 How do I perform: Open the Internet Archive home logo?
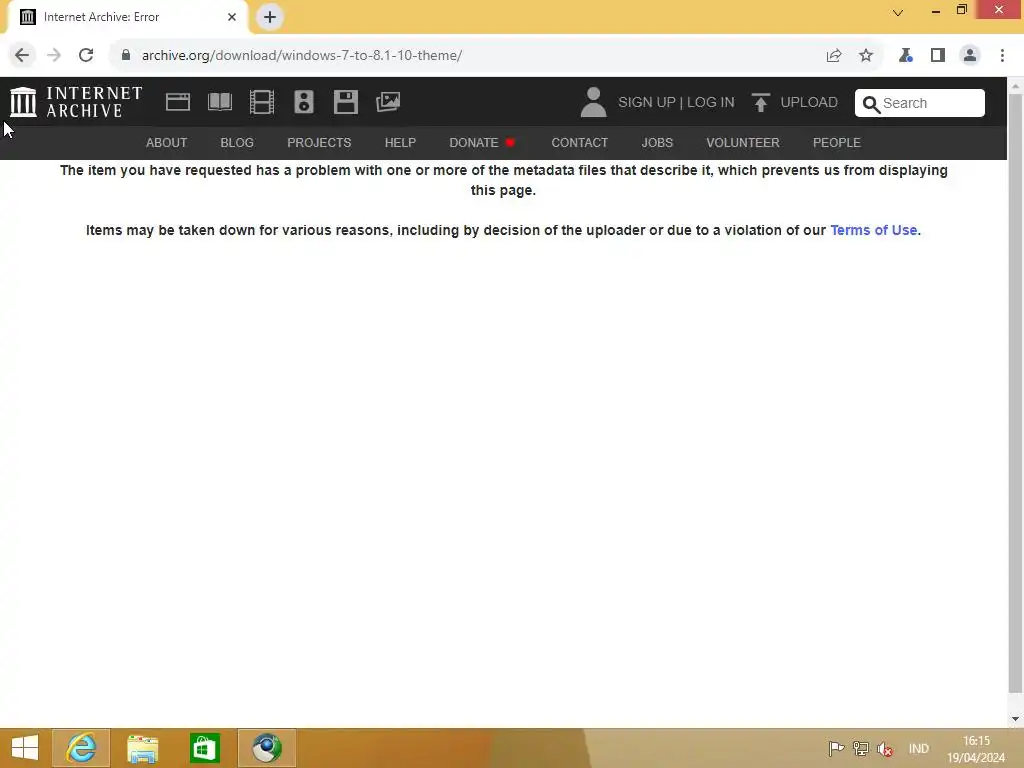(76, 103)
